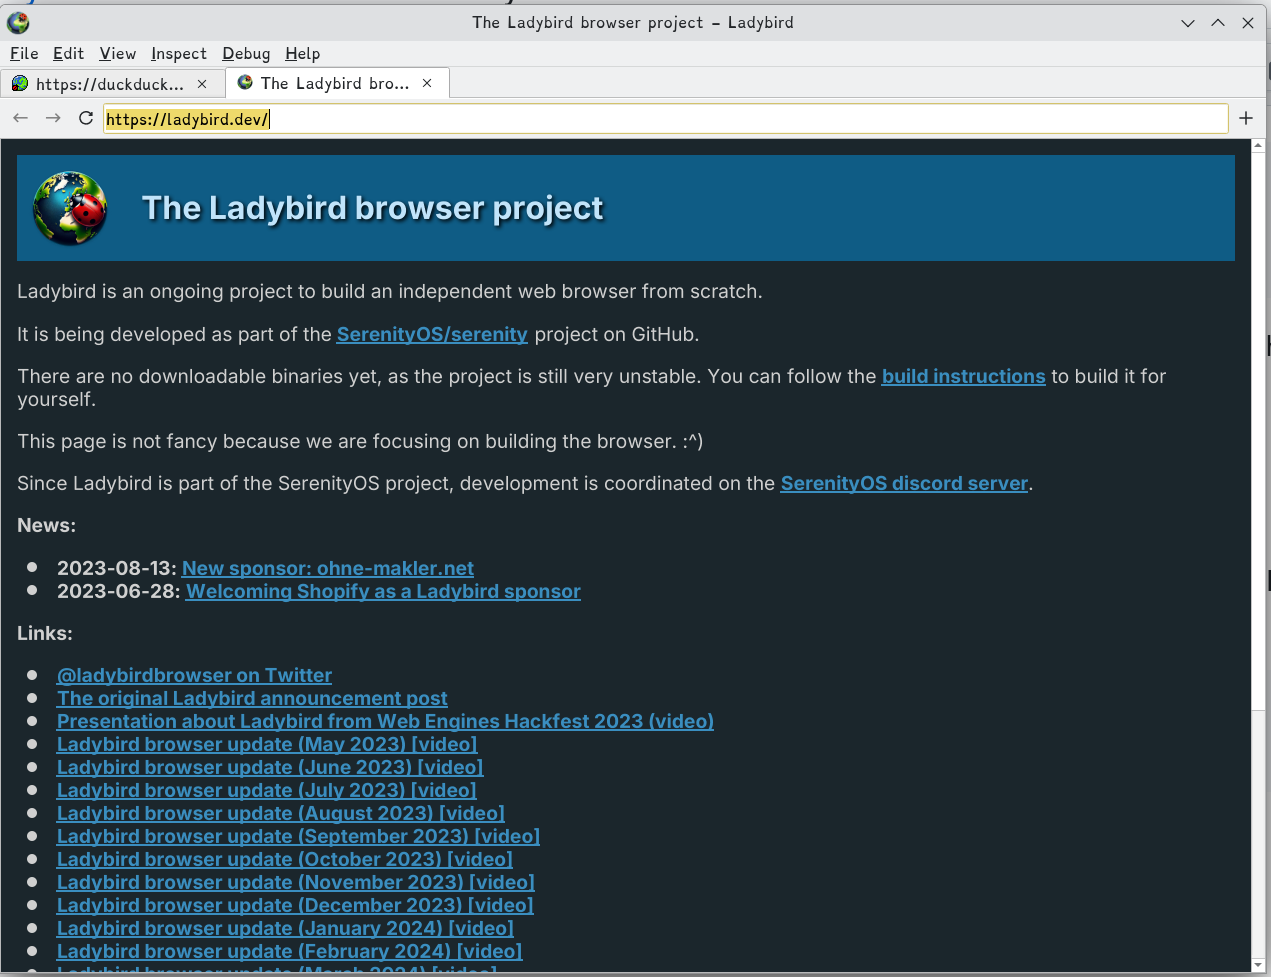
Task: Click the Ladybird app icon in title bar
Action: (x=18, y=22)
